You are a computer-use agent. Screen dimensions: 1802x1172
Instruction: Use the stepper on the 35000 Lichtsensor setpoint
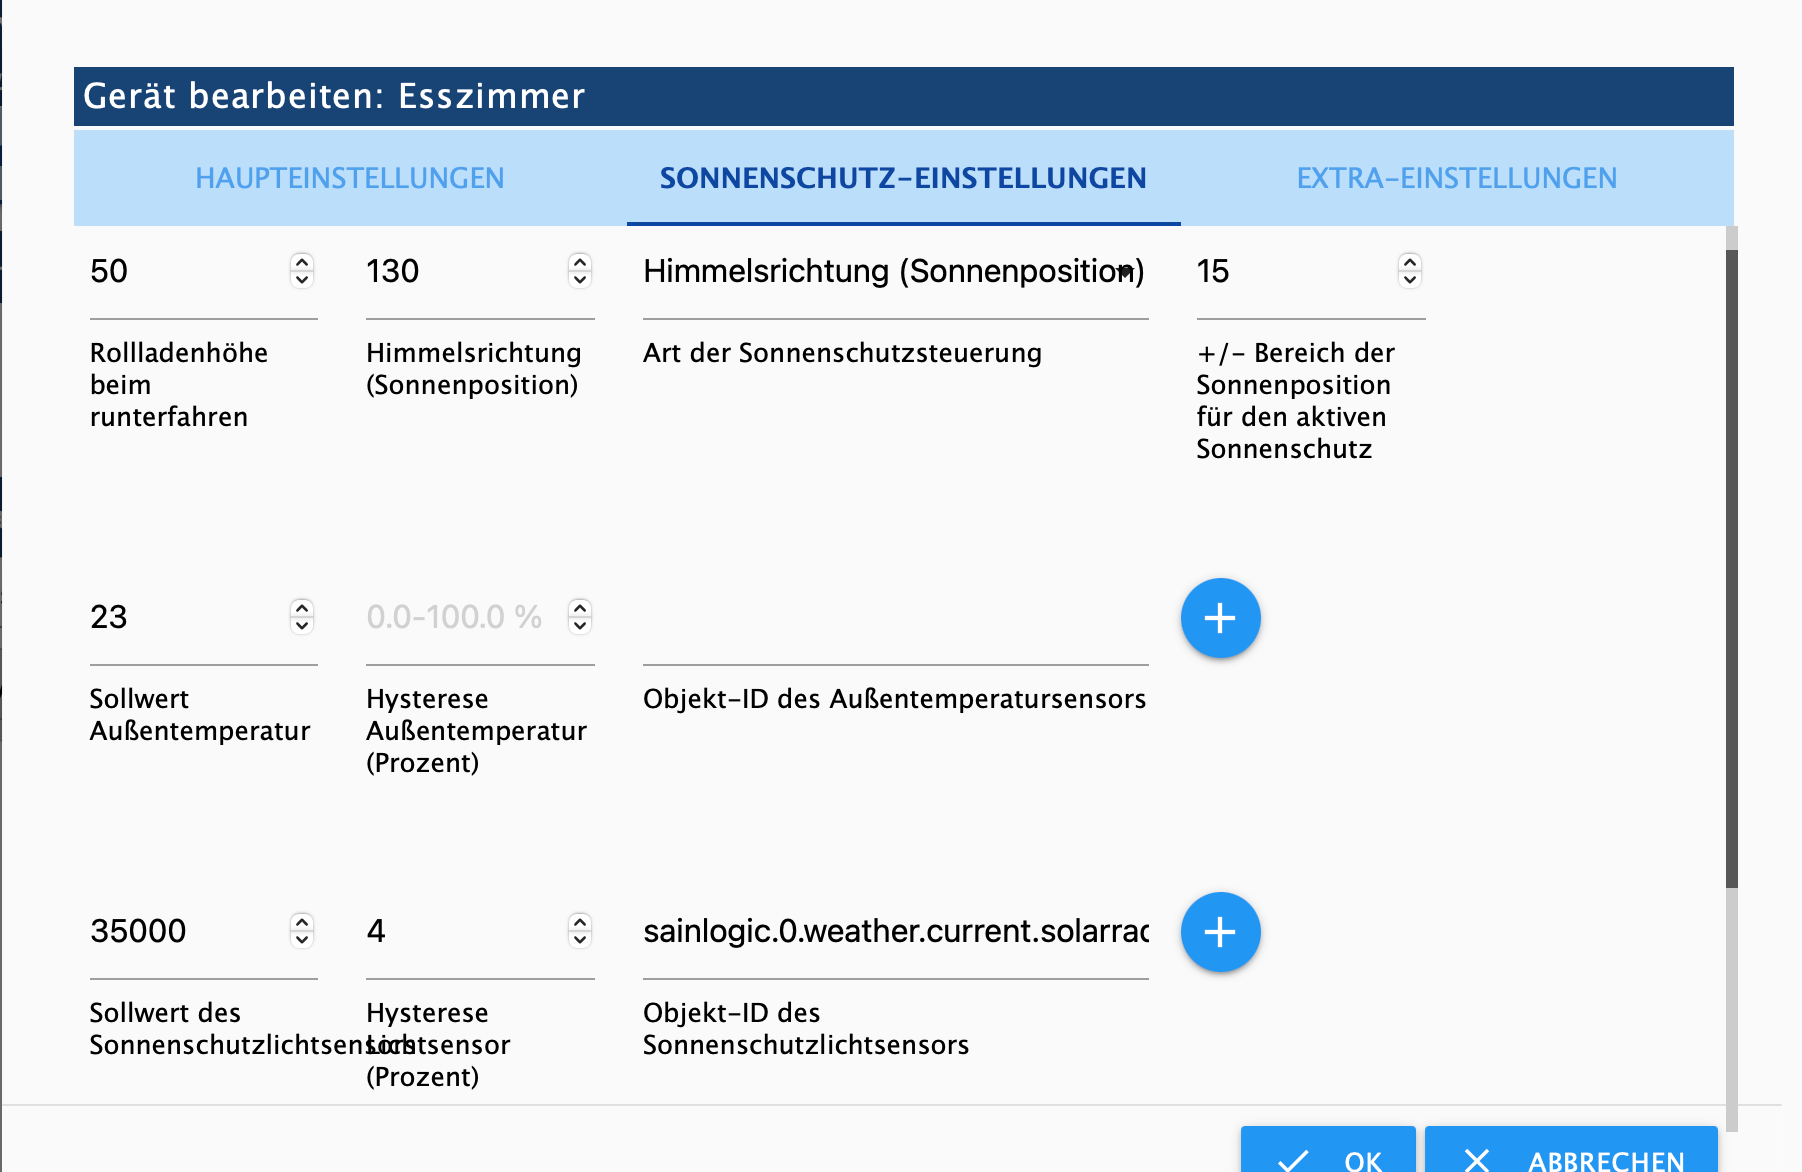[x=302, y=931]
